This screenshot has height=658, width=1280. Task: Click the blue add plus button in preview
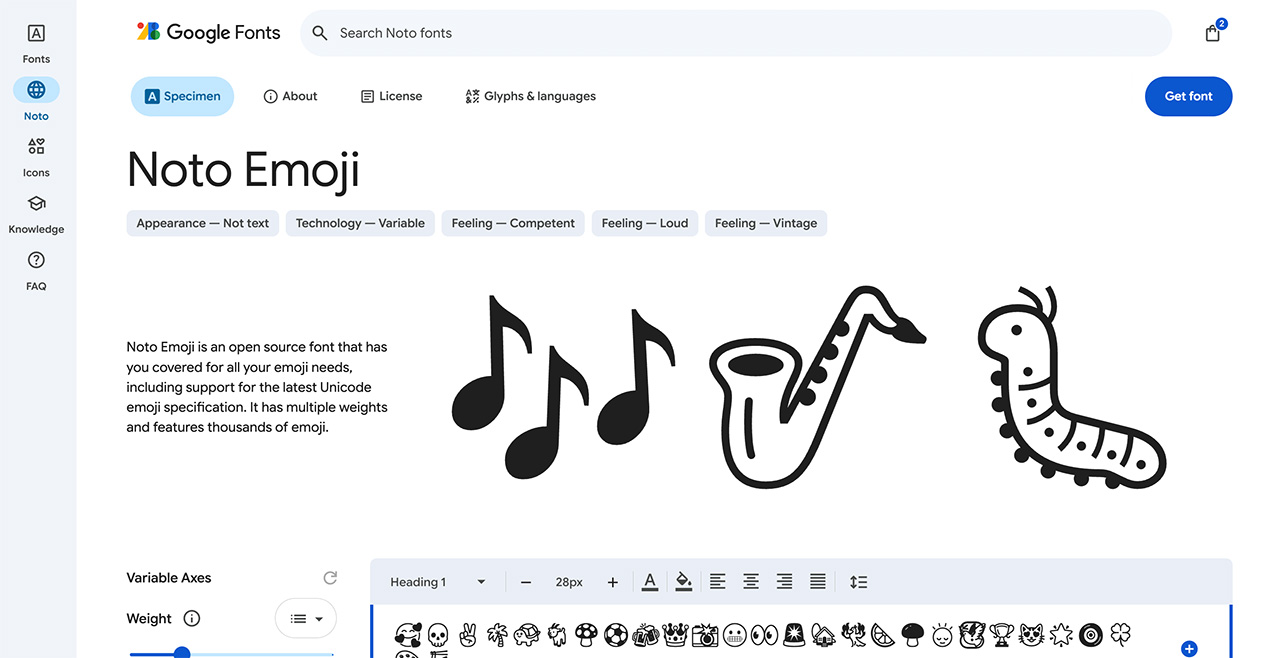pyautogui.click(x=1189, y=649)
